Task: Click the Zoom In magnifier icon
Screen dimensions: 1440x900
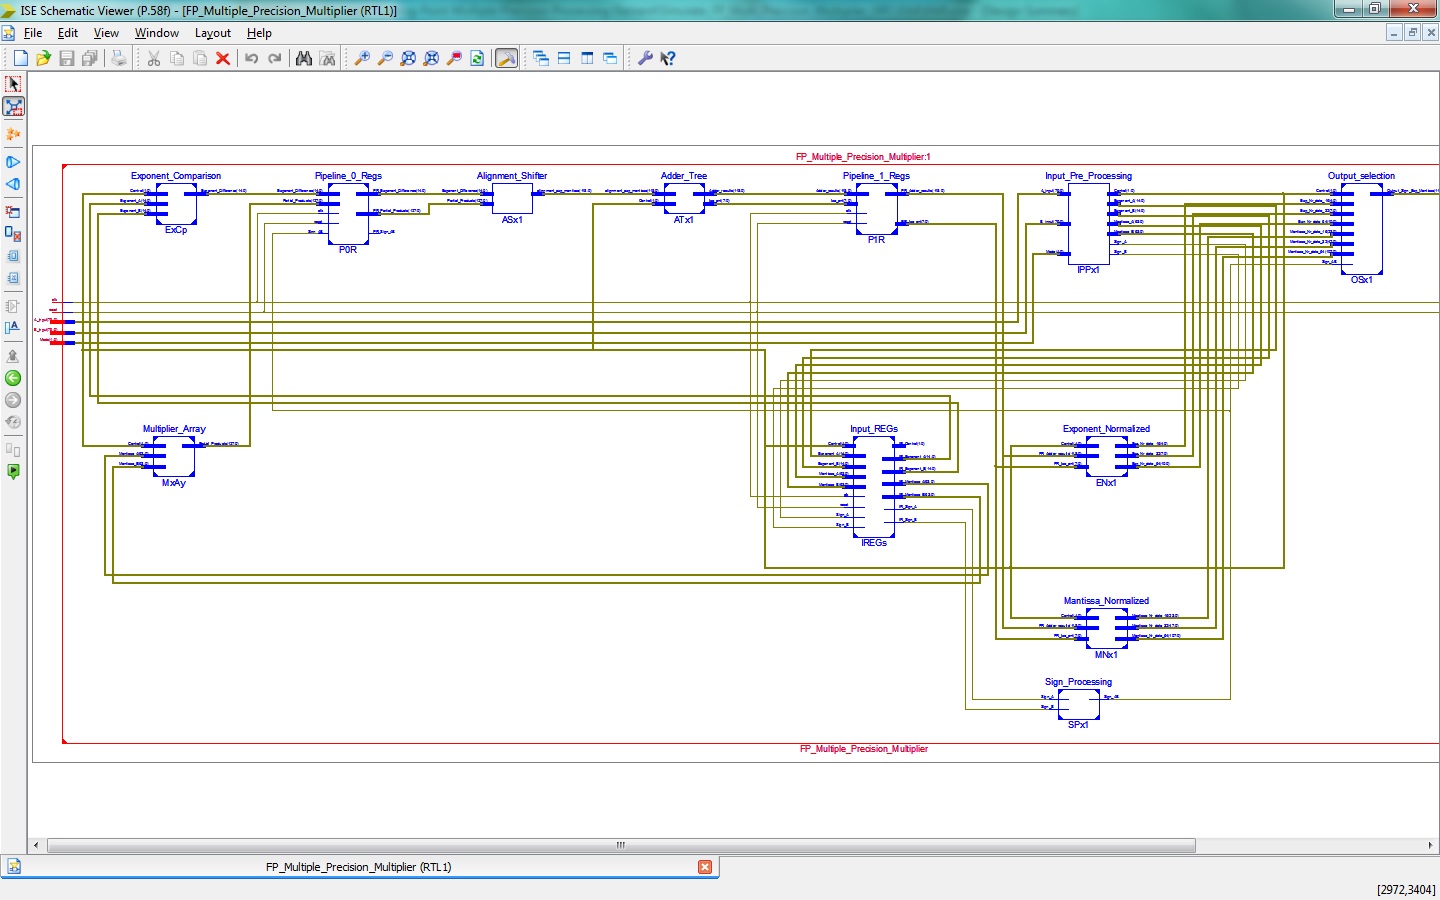Action: (362, 59)
